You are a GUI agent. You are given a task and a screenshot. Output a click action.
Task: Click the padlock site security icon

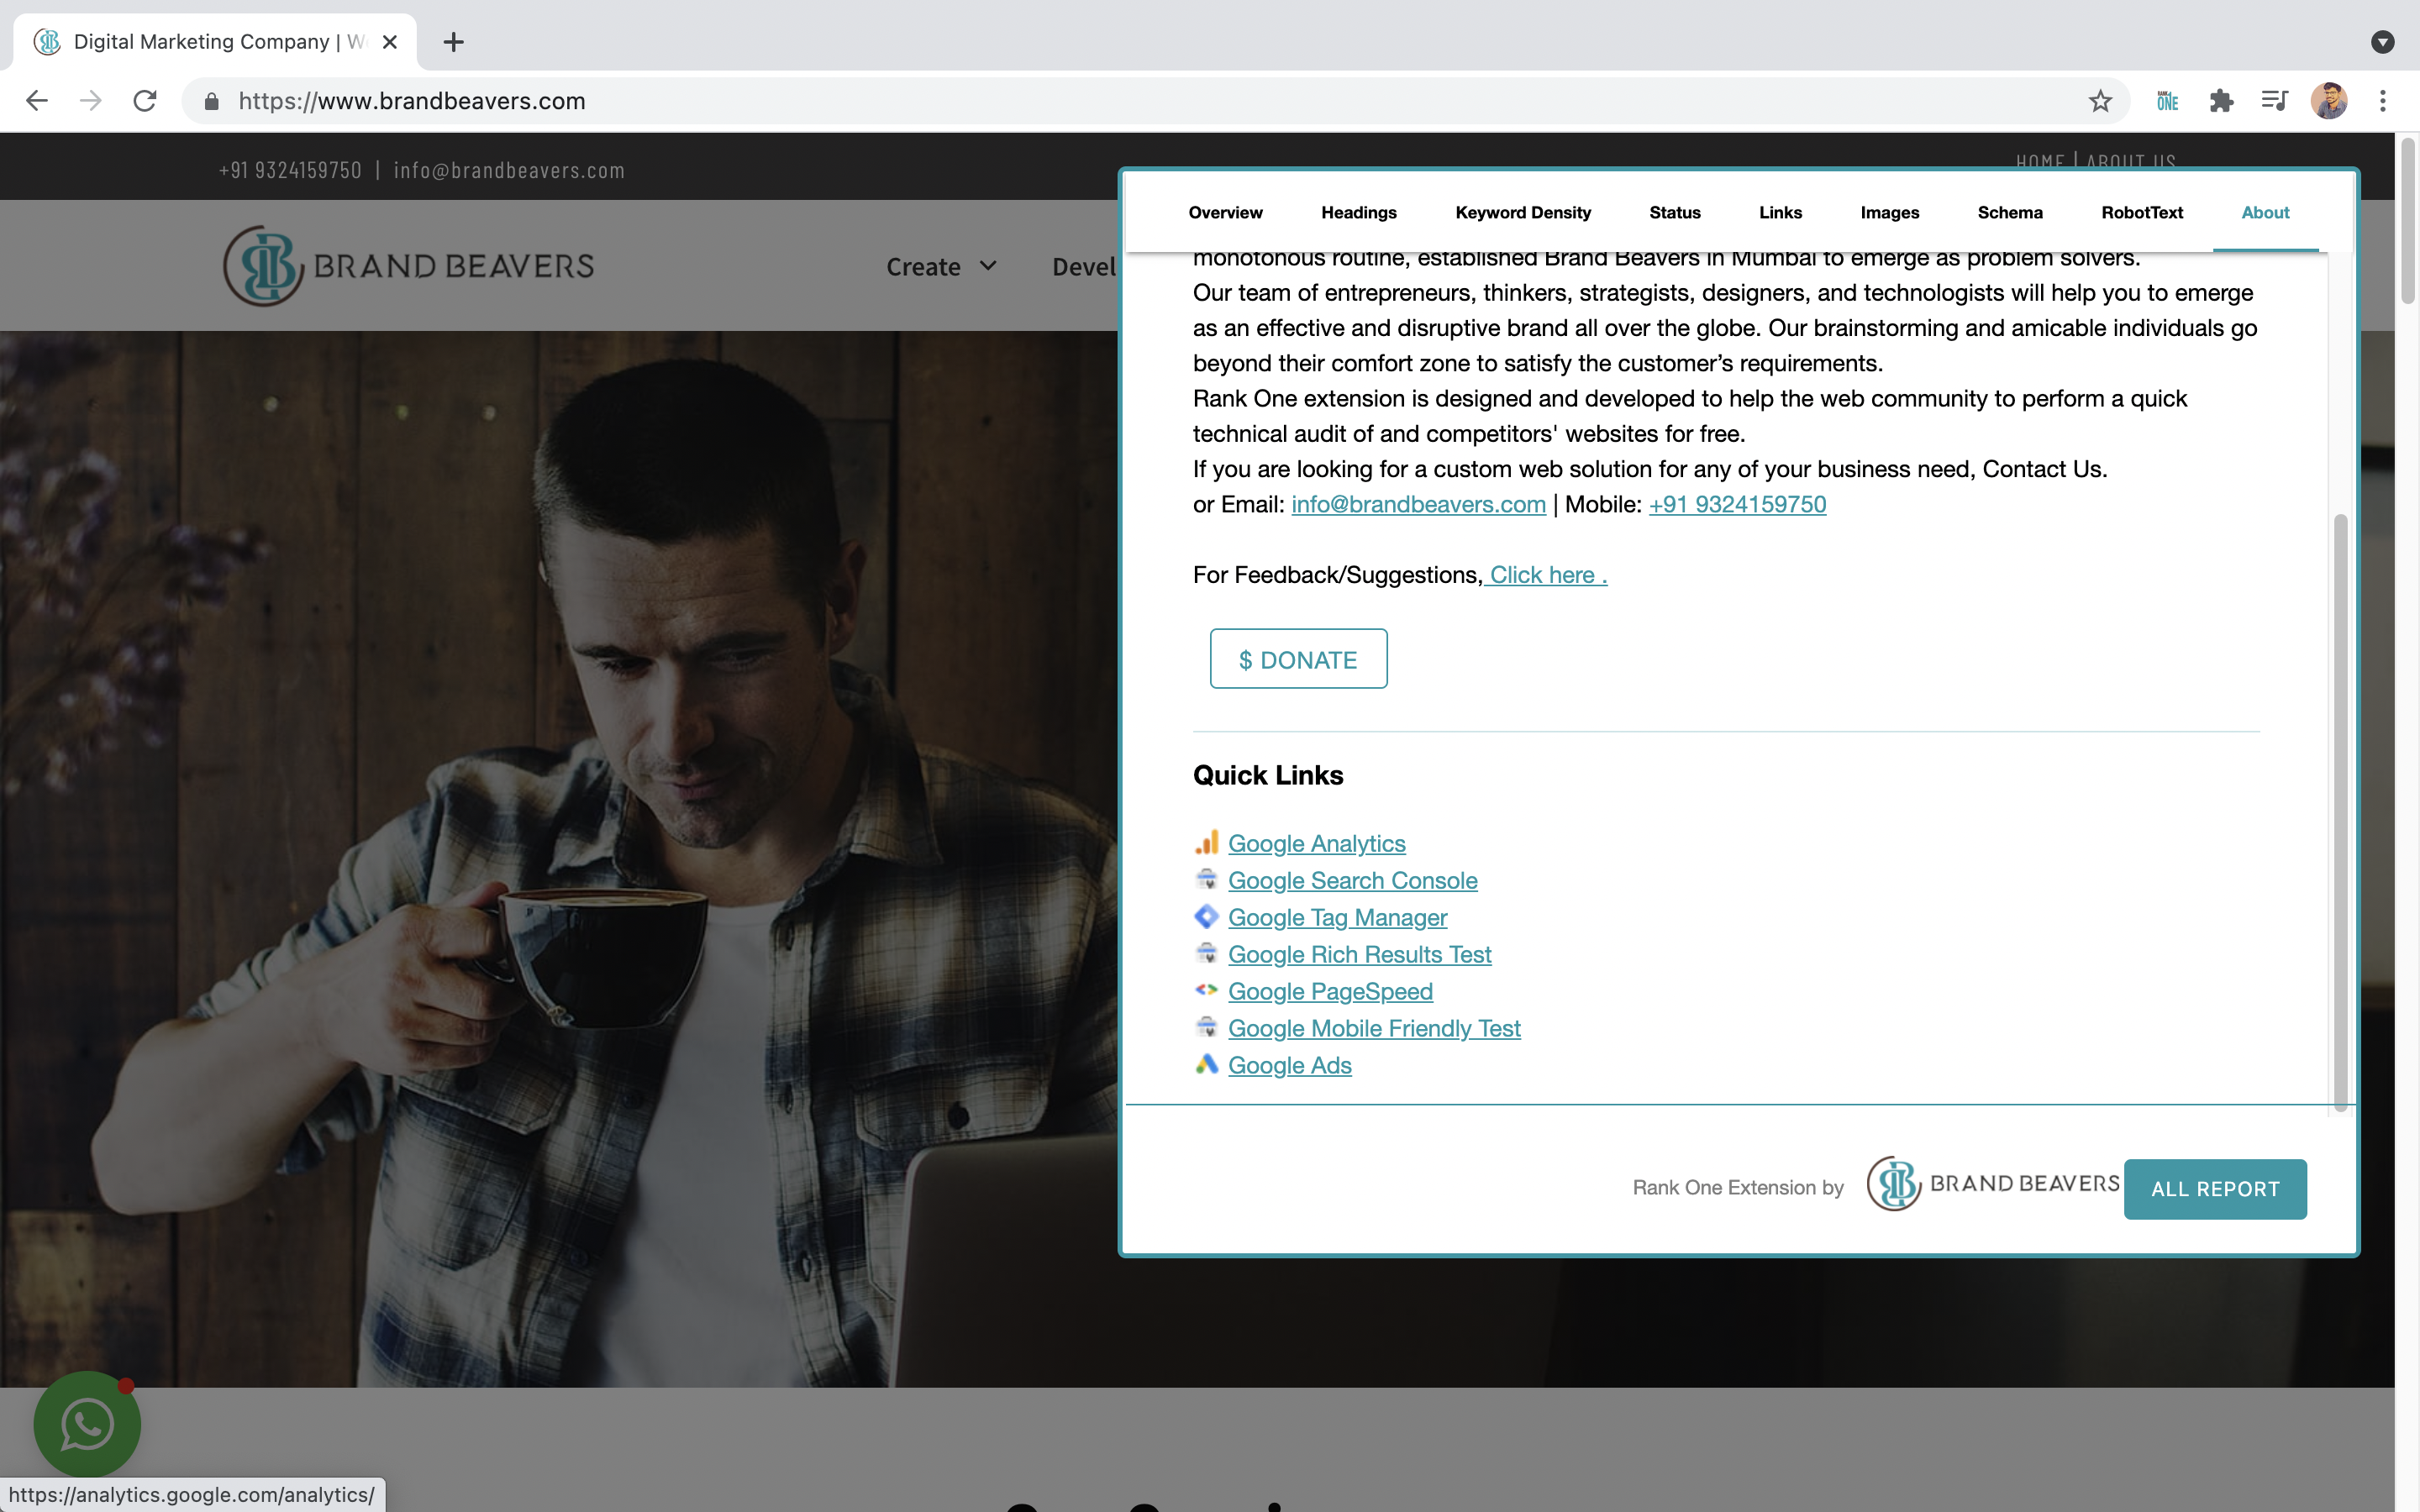tap(211, 100)
